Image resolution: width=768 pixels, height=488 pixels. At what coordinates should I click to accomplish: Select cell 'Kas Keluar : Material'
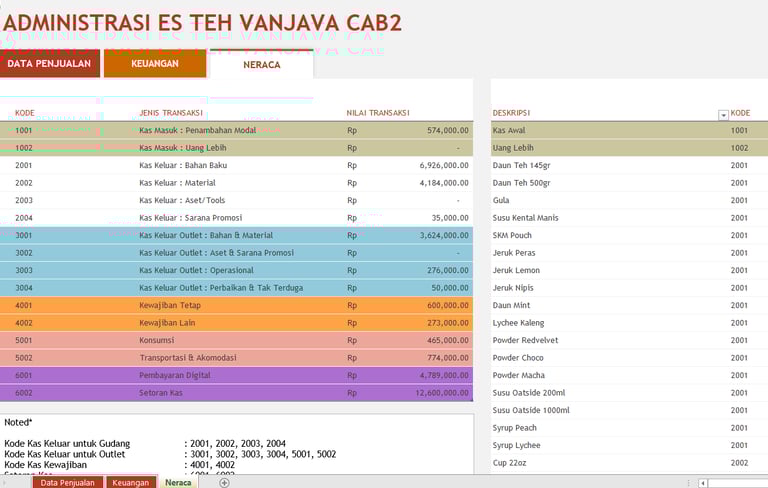point(177,183)
